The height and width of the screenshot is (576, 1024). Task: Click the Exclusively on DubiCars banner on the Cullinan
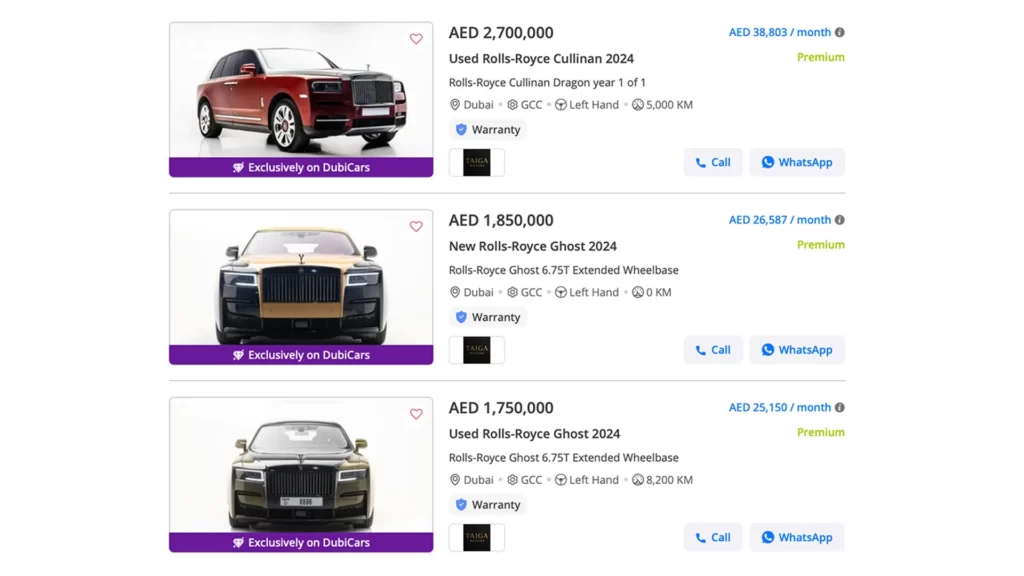[300, 168]
